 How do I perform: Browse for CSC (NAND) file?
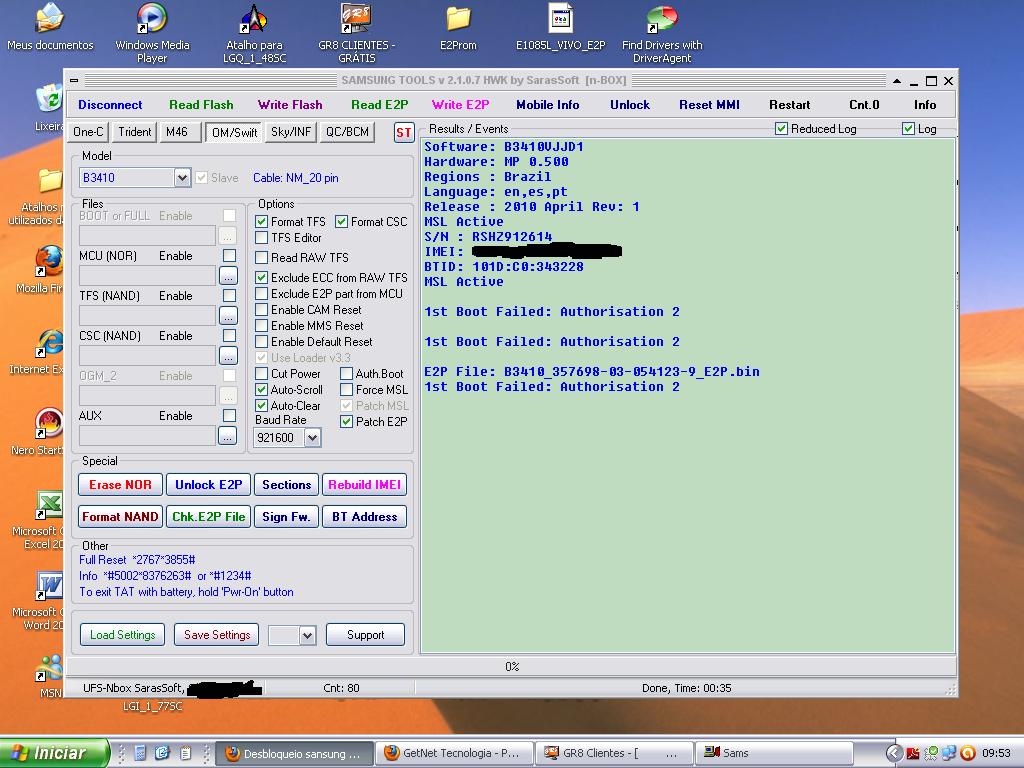coord(228,356)
